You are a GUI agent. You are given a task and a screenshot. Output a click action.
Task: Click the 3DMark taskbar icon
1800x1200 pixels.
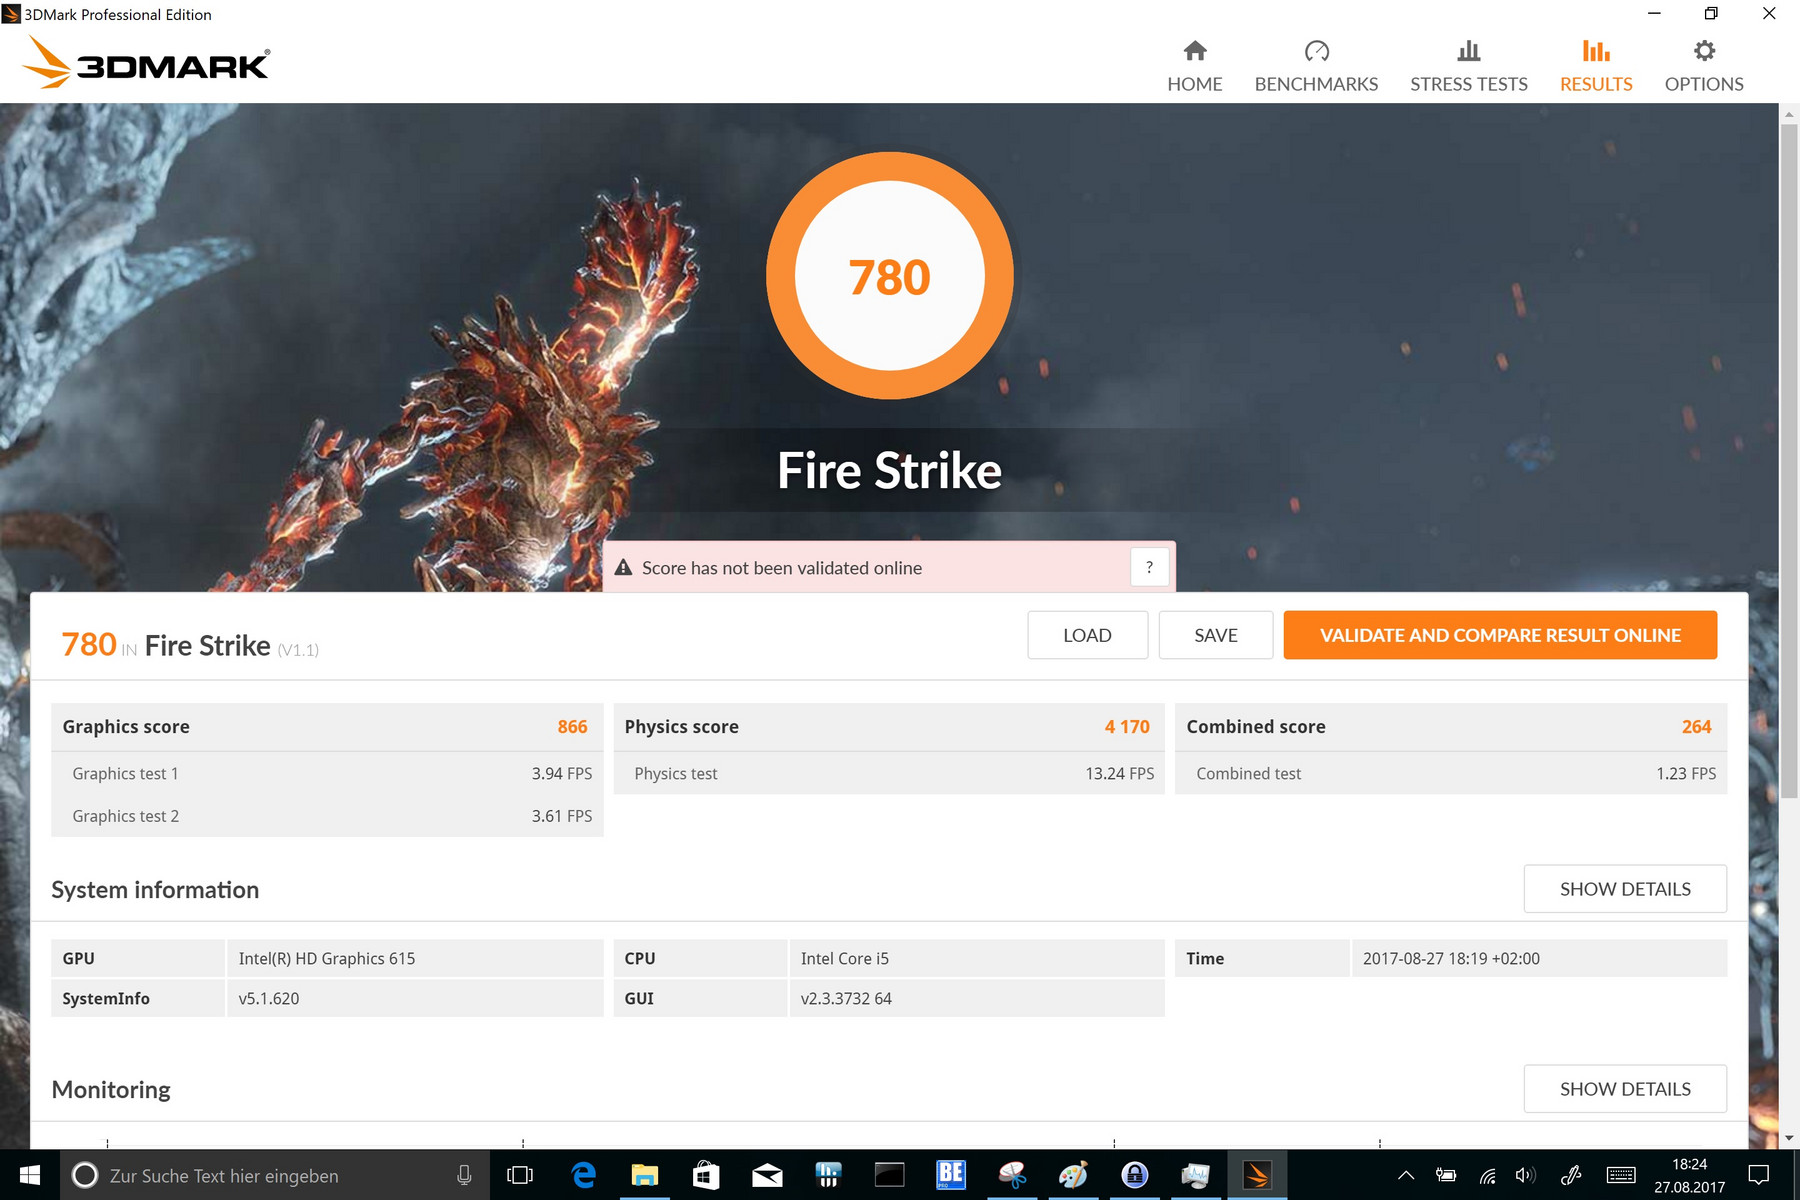point(1257,1175)
